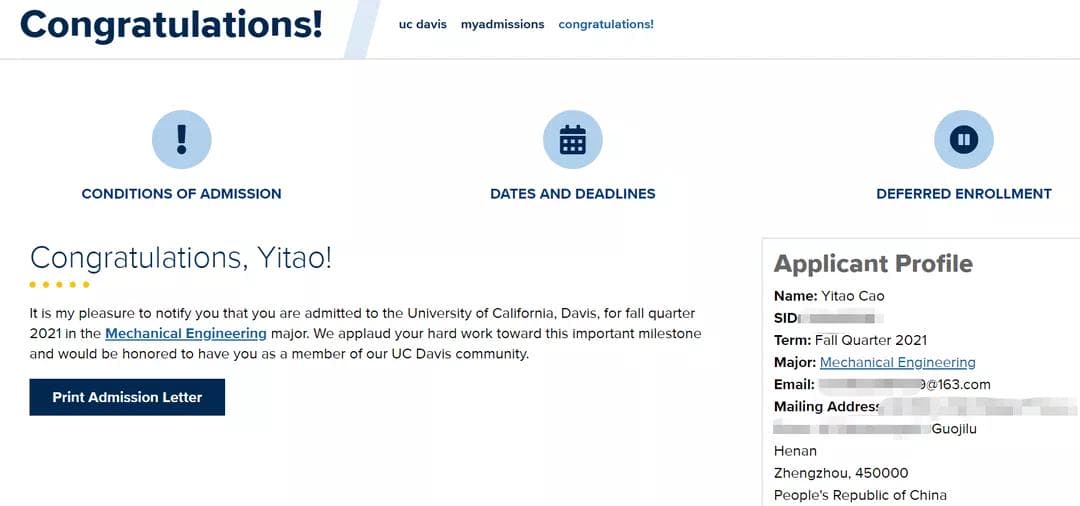Open the myadmissions breadcrumb item
This screenshot has height=506, width=1080.
pyautogui.click(x=503, y=25)
